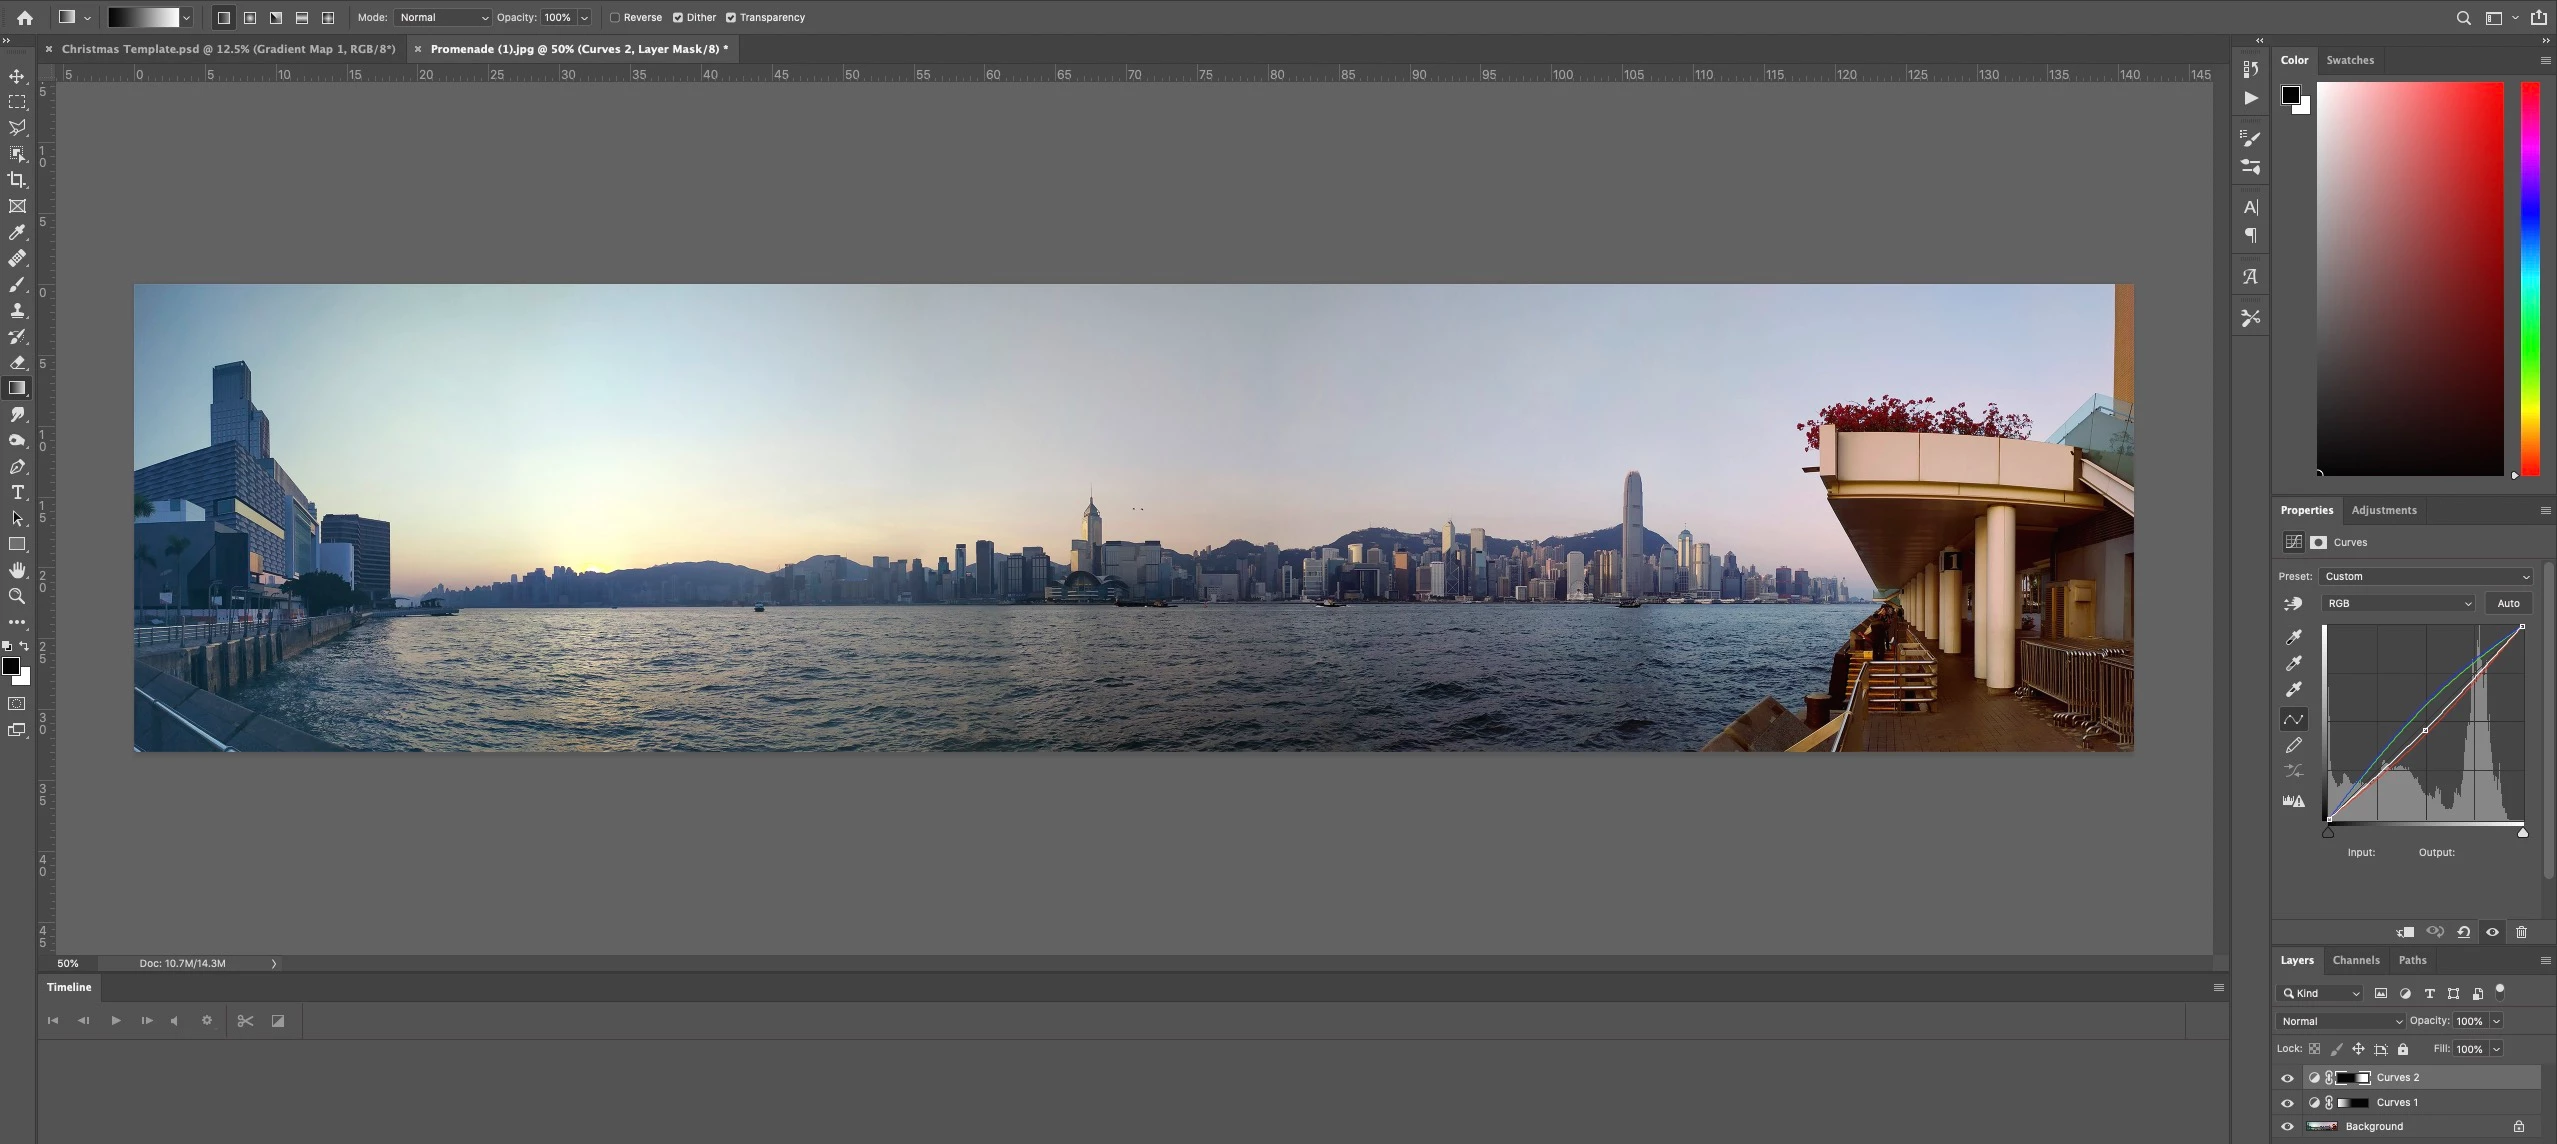This screenshot has width=2557, height=1144.
Task: Switch to Christmas Template.psd document tab
Action: click(228, 48)
